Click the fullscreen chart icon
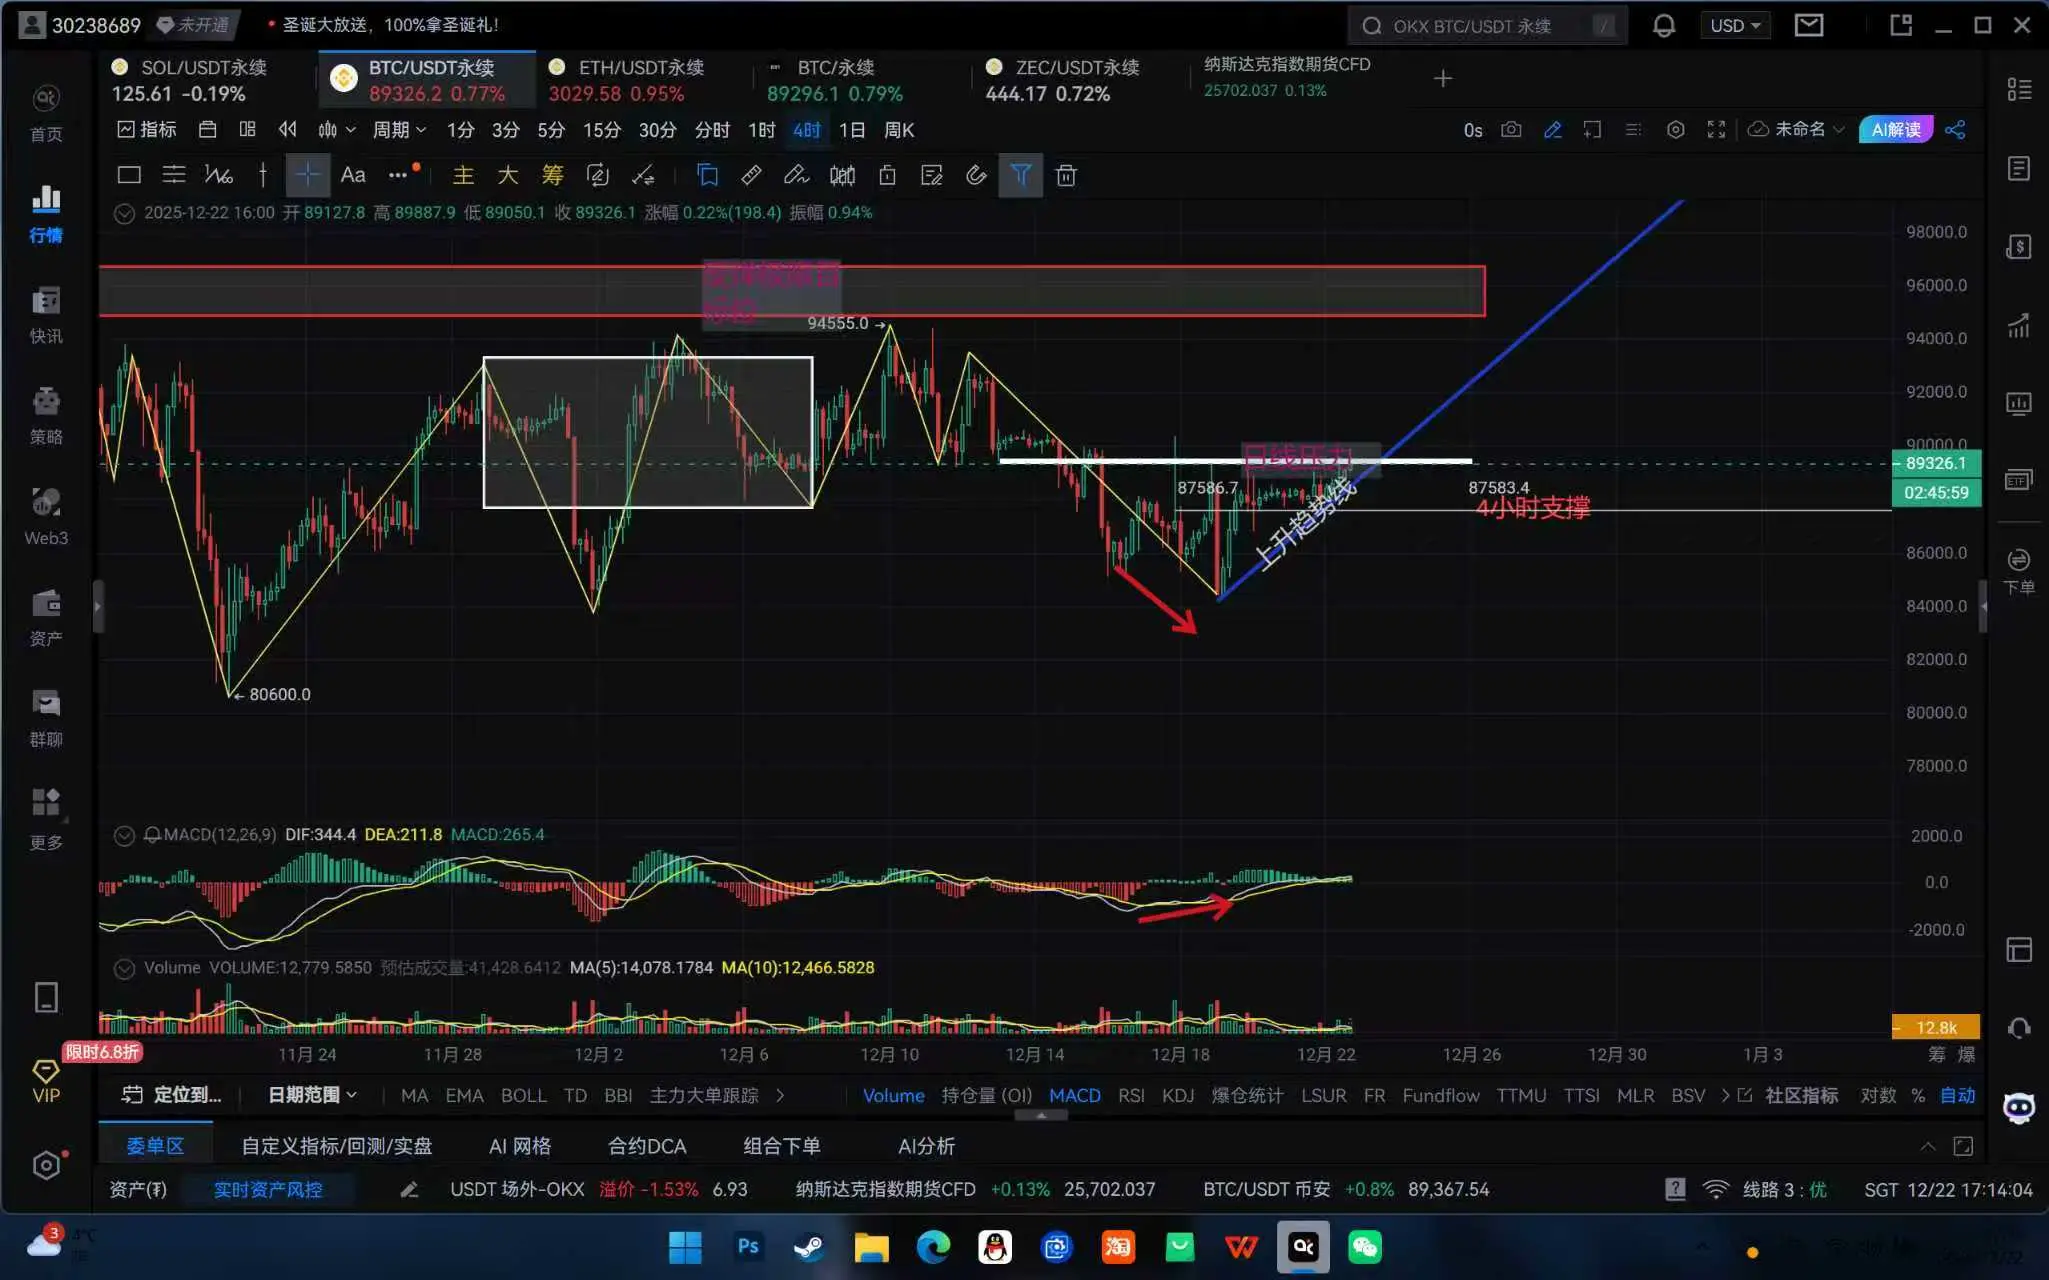The image size is (2049, 1280). [1716, 130]
